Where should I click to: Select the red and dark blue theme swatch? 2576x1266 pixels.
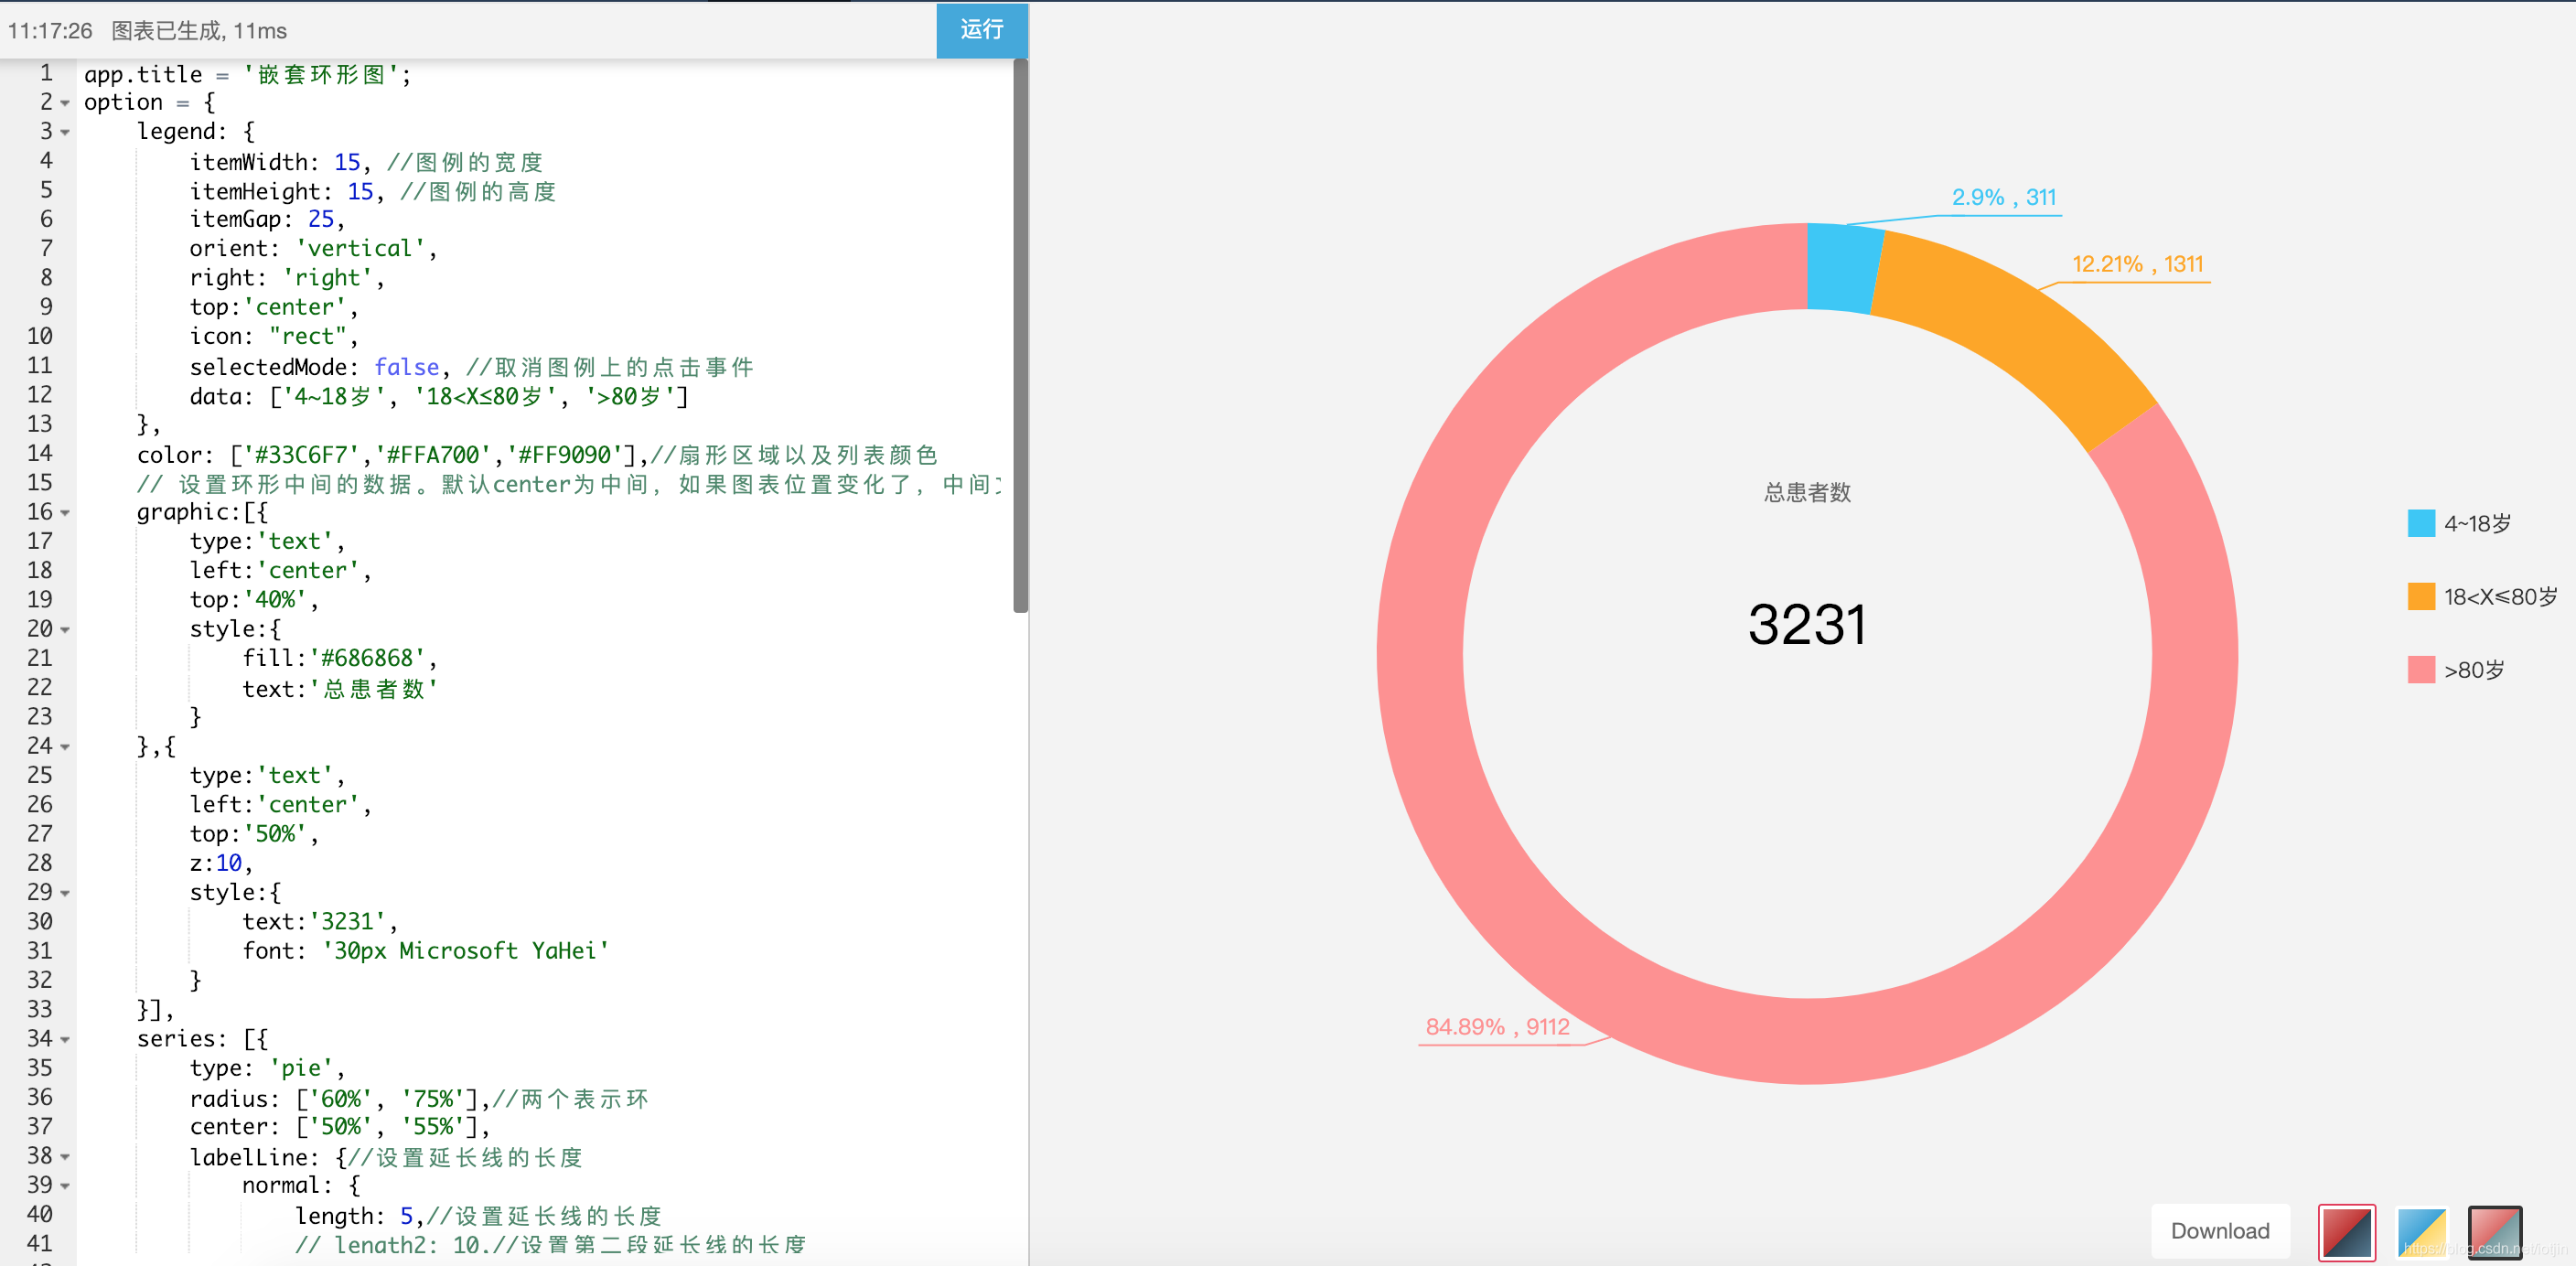pos(2346,1232)
